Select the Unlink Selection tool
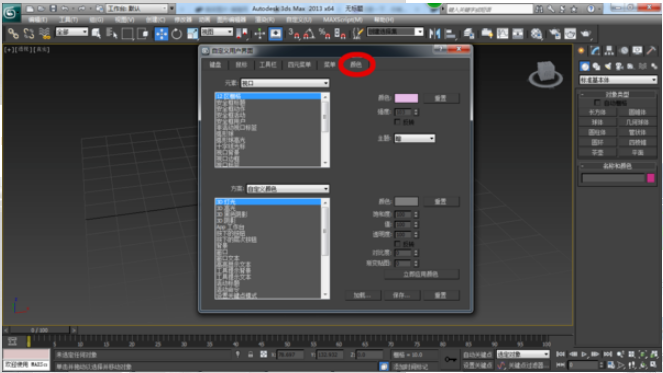 pos(29,34)
